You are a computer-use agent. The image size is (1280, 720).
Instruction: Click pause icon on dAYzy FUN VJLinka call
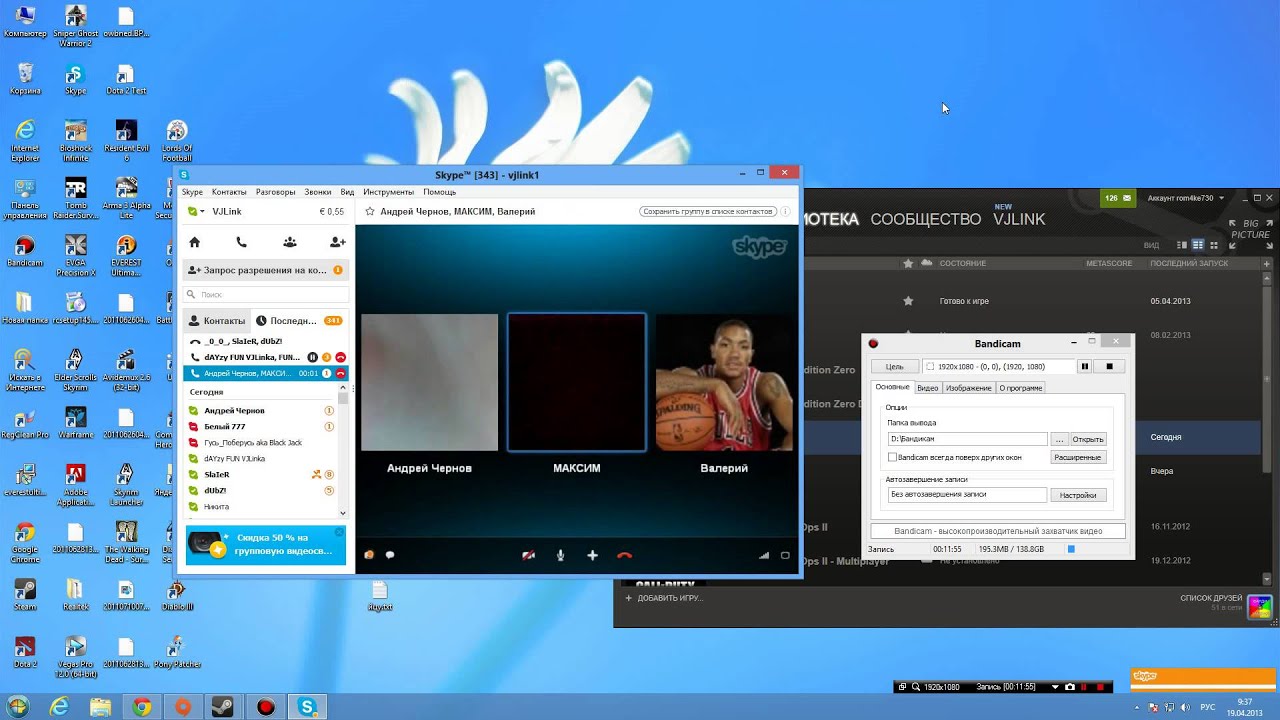[312, 357]
